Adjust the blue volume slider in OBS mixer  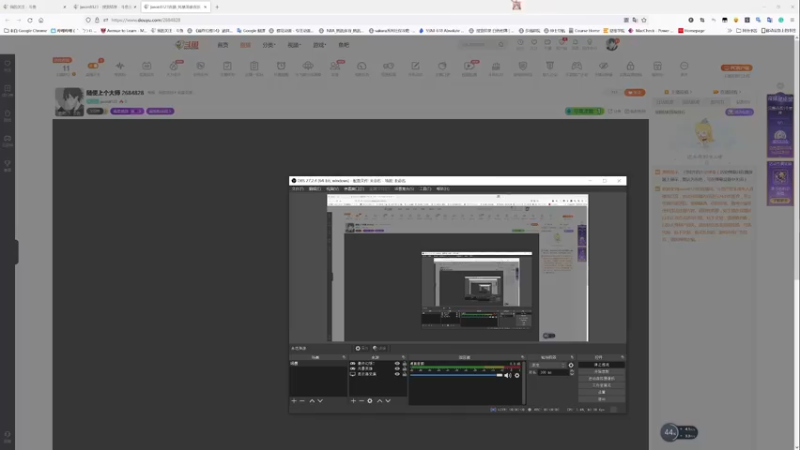pos(457,375)
